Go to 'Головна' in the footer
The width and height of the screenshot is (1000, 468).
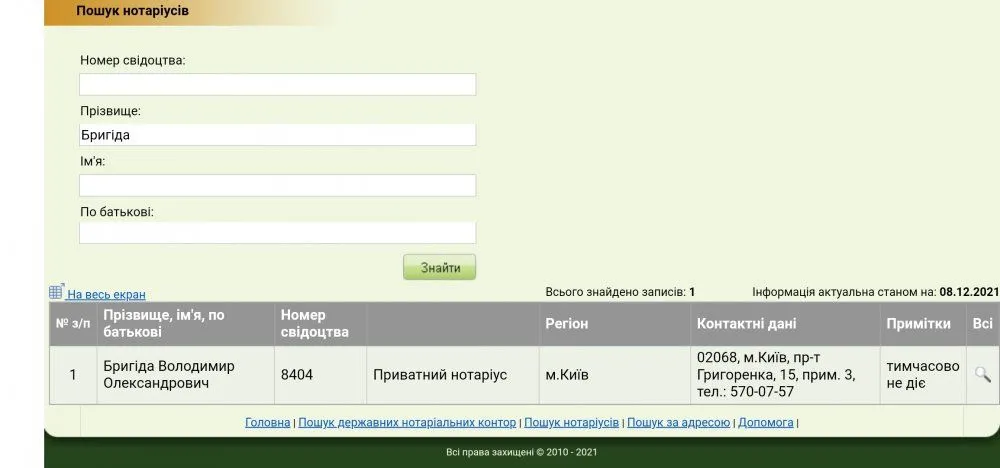tap(267, 423)
